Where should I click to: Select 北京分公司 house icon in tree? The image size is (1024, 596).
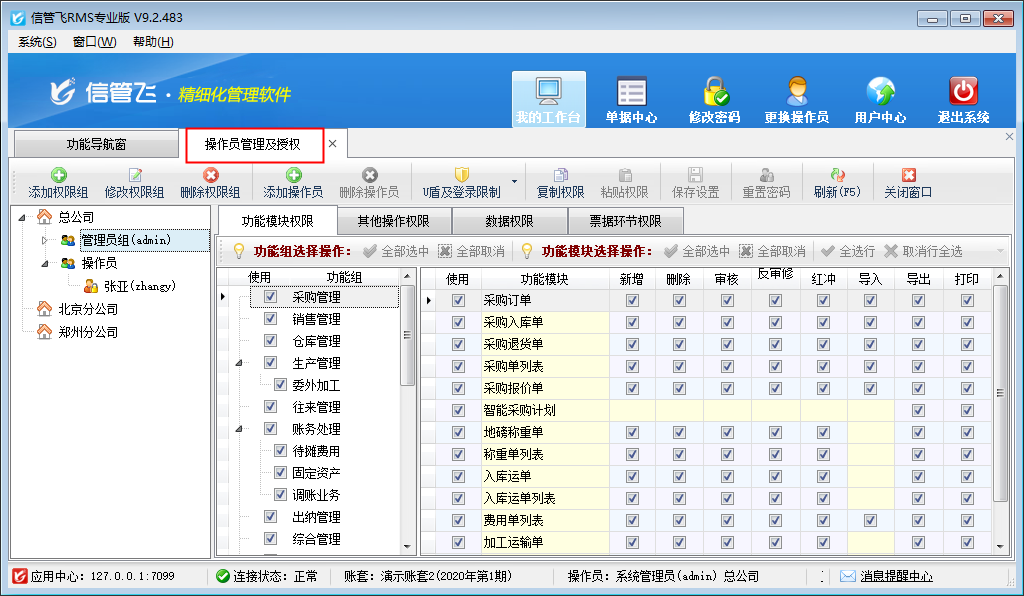tap(44, 308)
